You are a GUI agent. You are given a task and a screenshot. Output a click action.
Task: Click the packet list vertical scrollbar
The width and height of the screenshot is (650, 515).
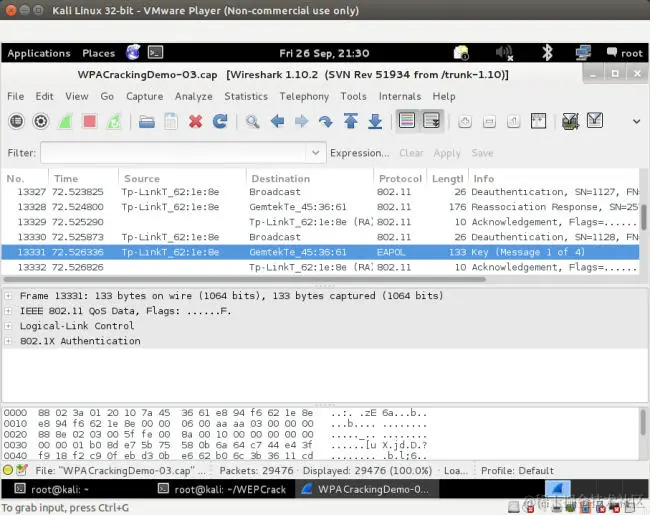(643, 217)
